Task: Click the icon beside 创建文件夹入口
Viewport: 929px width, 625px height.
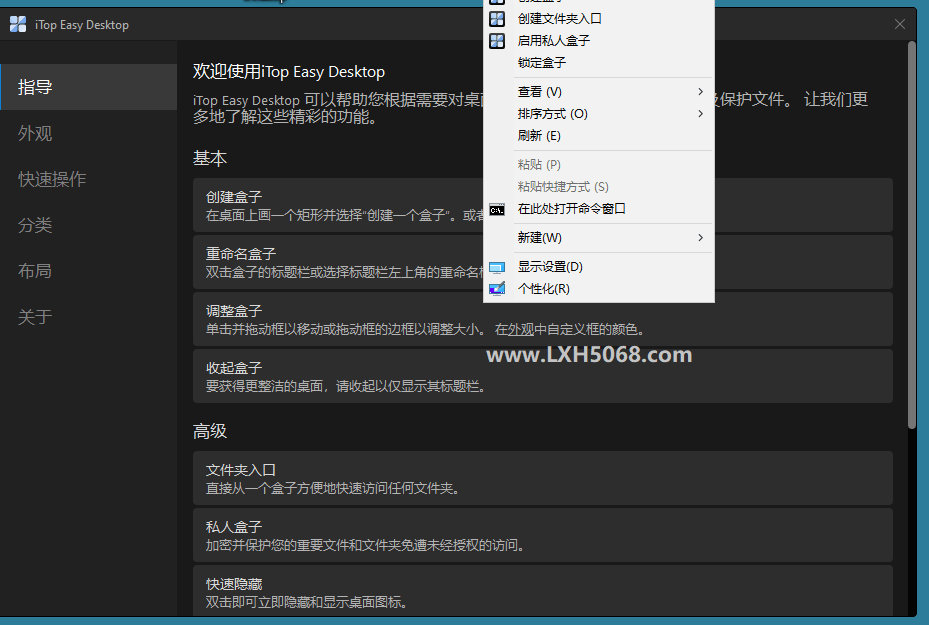Action: click(x=497, y=19)
